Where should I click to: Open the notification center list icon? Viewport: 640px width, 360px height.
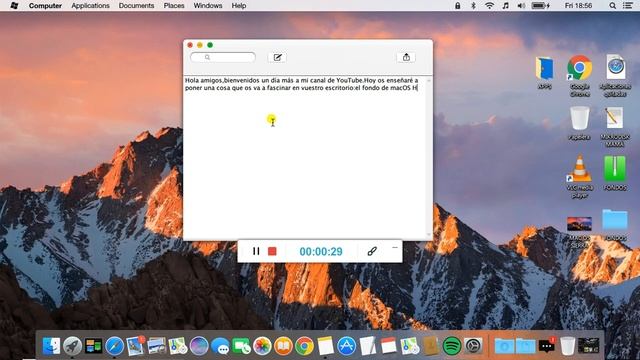coord(628,6)
